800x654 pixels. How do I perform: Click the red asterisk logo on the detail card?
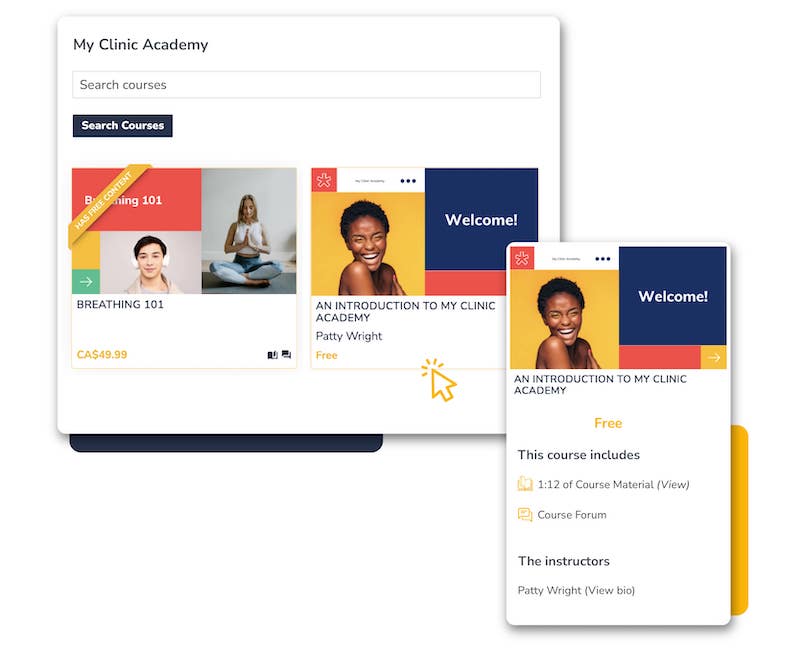523,258
